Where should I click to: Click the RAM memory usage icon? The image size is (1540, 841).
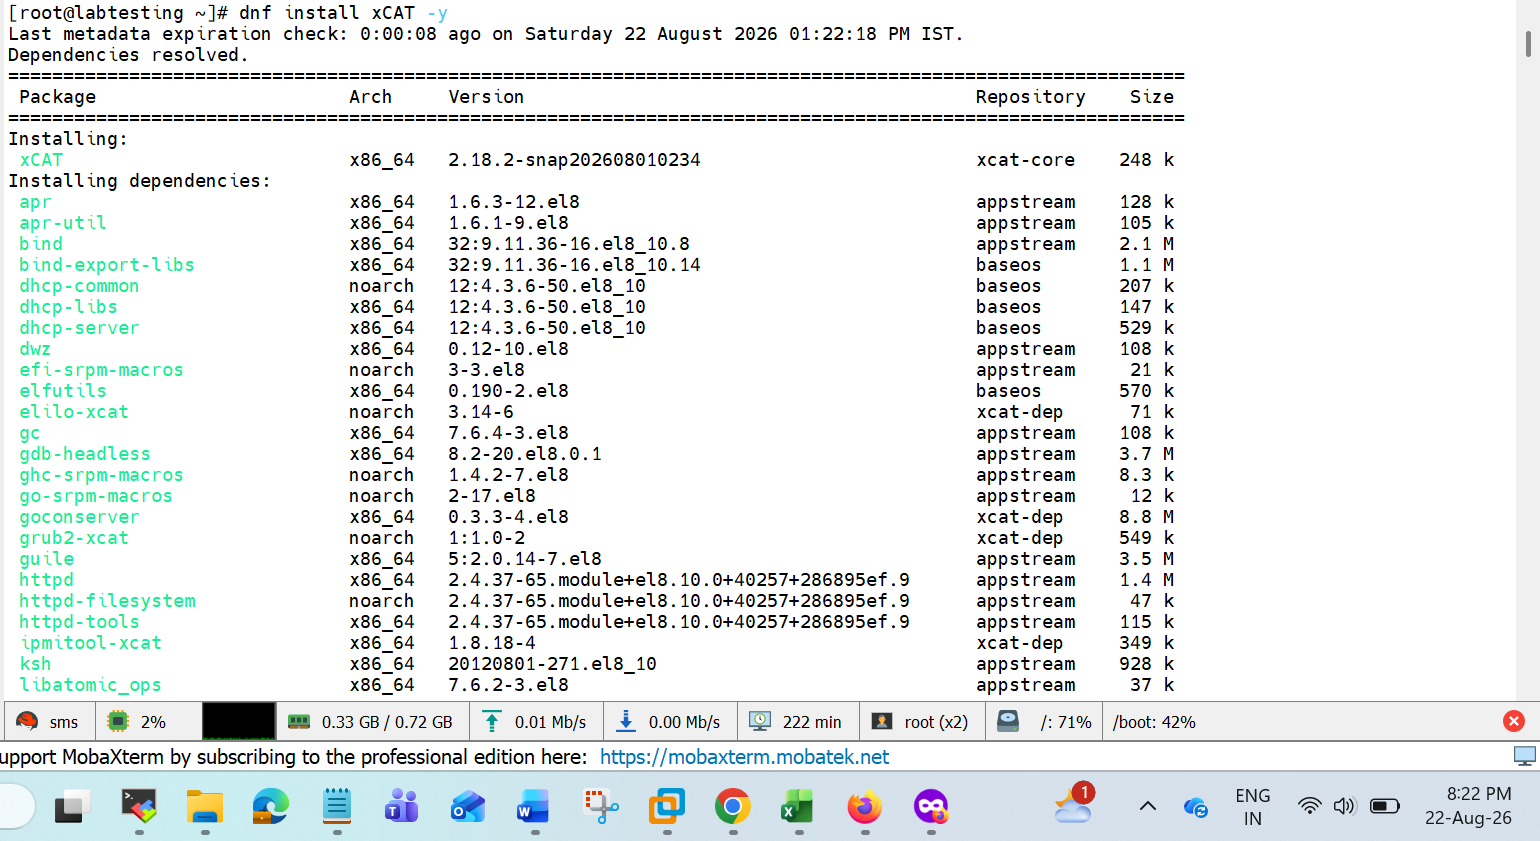(298, 721)
